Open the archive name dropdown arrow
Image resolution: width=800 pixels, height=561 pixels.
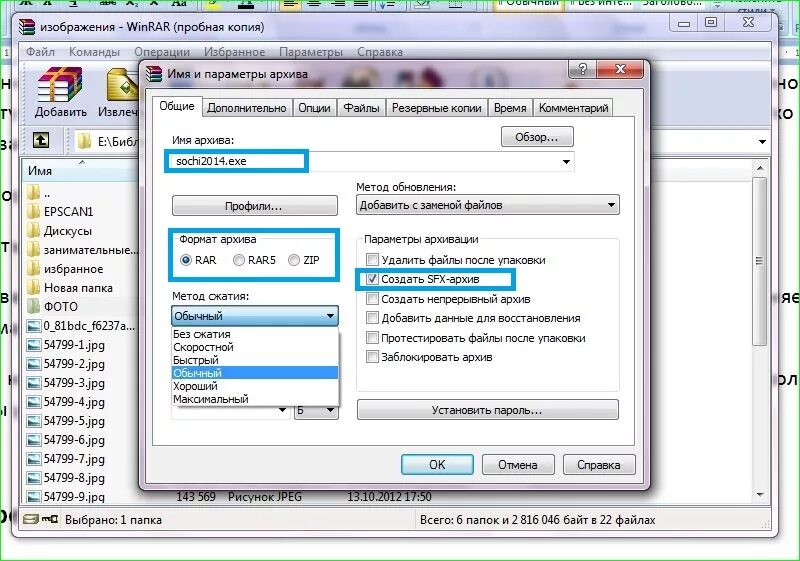coord(566,162)
